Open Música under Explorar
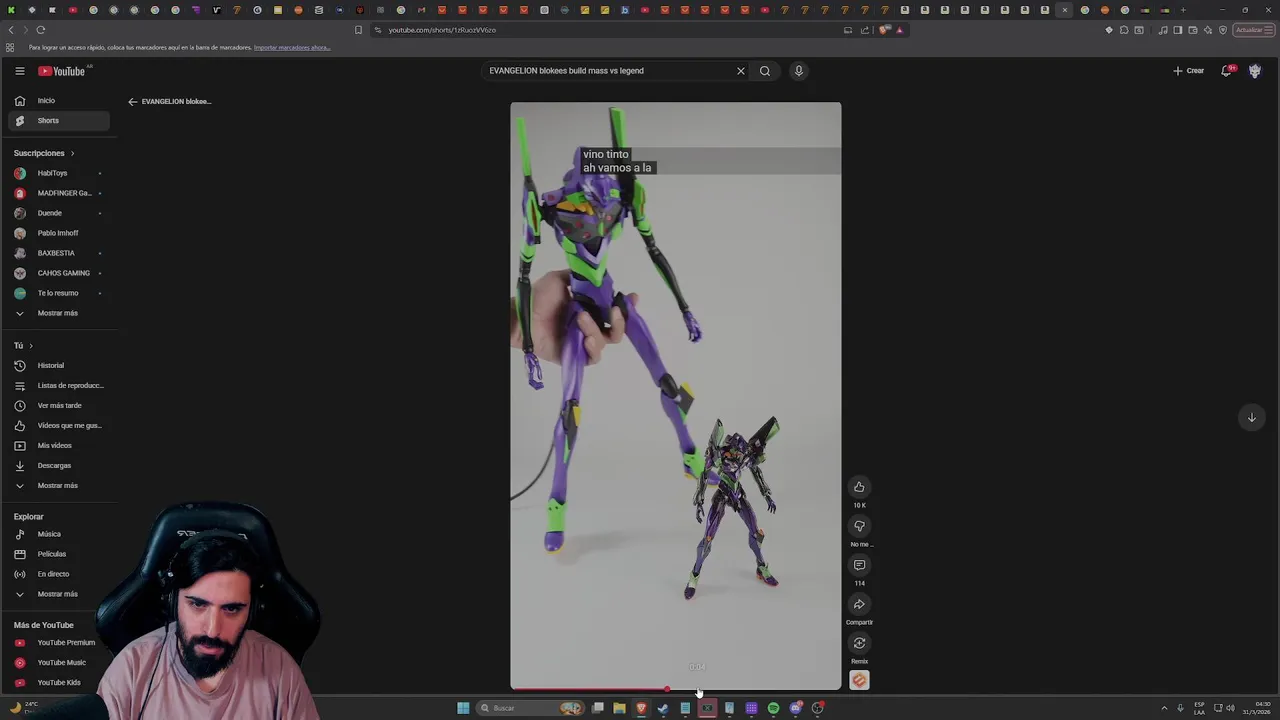This screenshot has height=720, width=1280. point(58,534)
